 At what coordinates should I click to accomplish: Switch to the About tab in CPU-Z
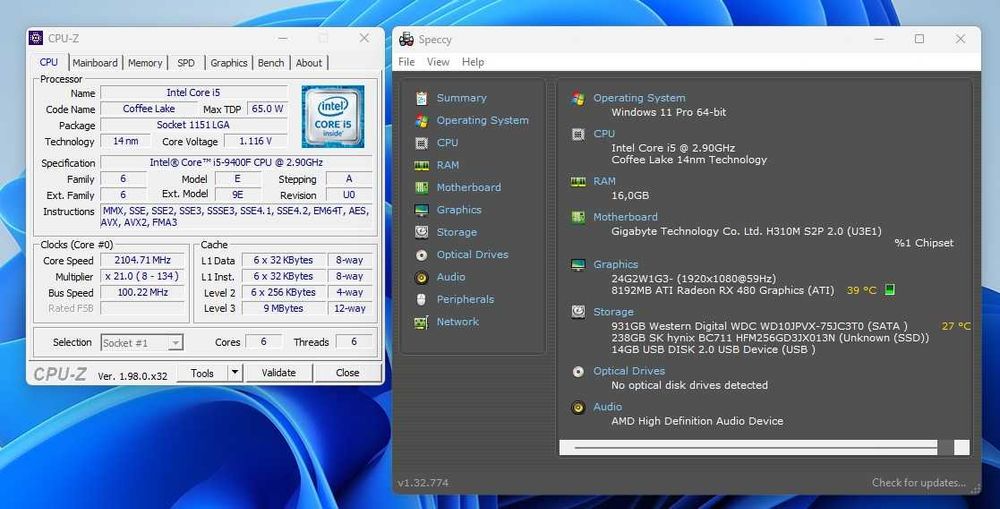(309, 63)
